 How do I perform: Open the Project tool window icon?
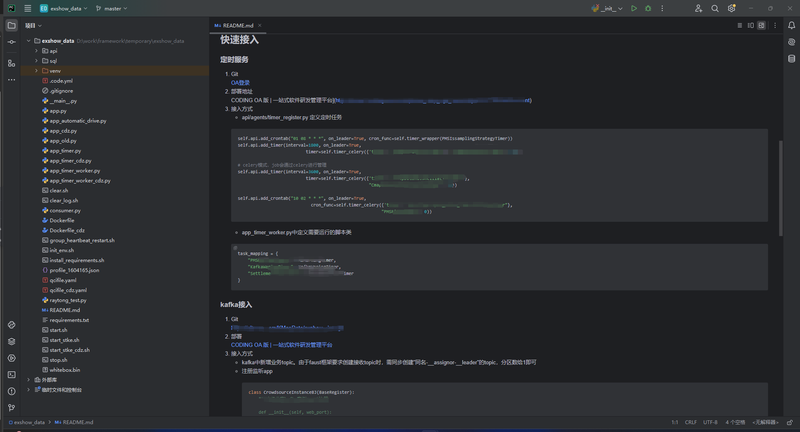click(11, 26)
